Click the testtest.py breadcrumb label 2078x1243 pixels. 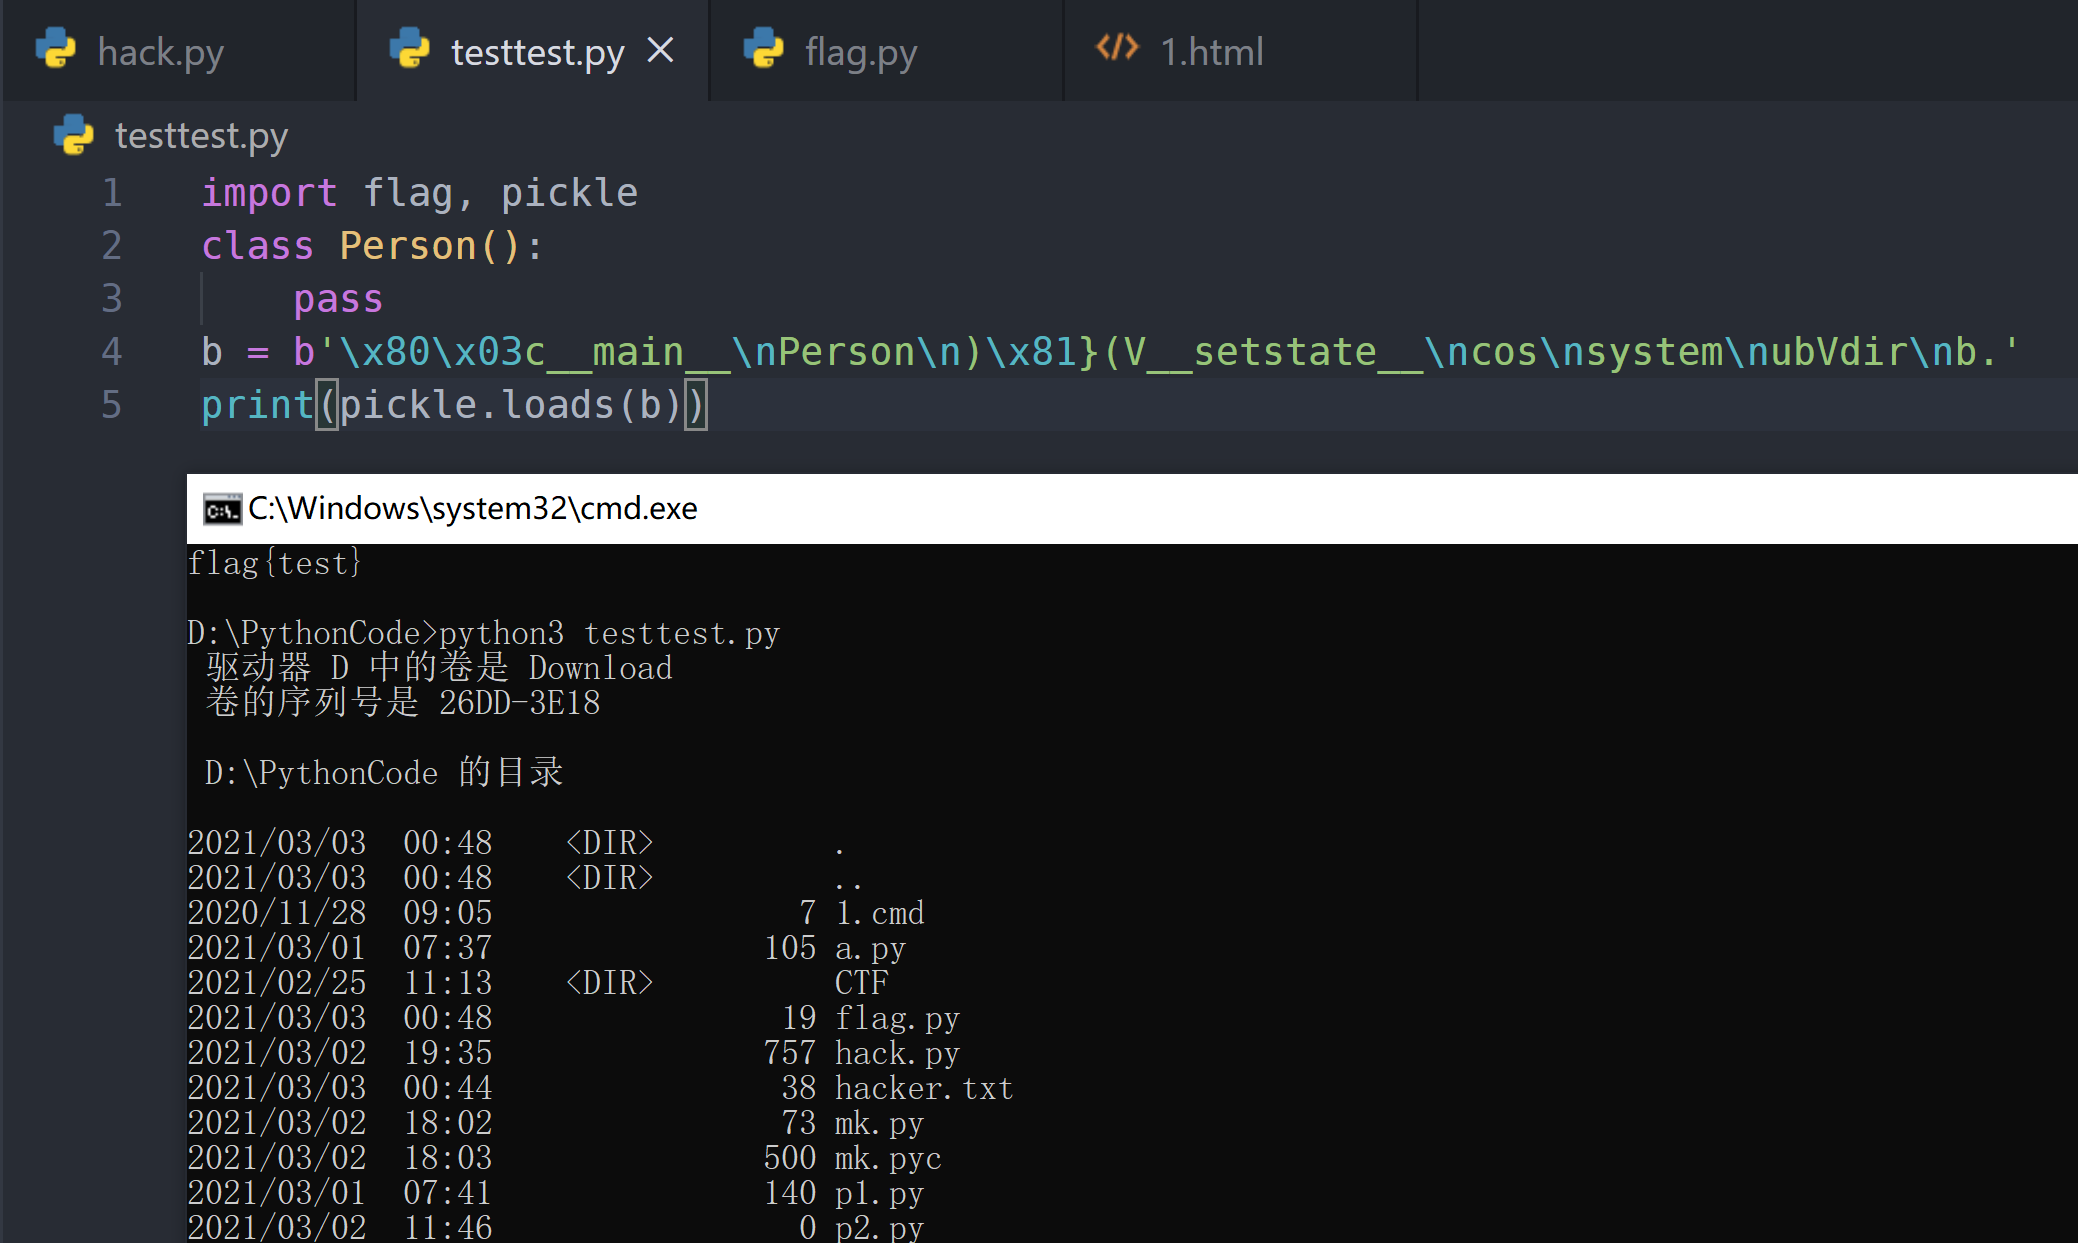[x=201, y=136]
